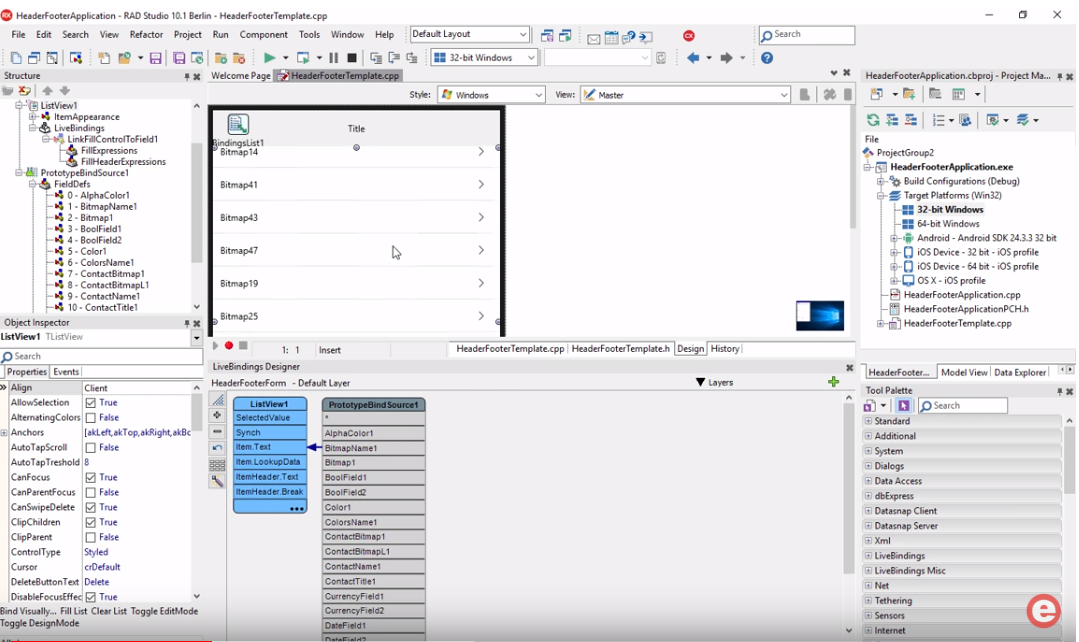Click the Move Up arrow in Structure panel

point(47,90)
